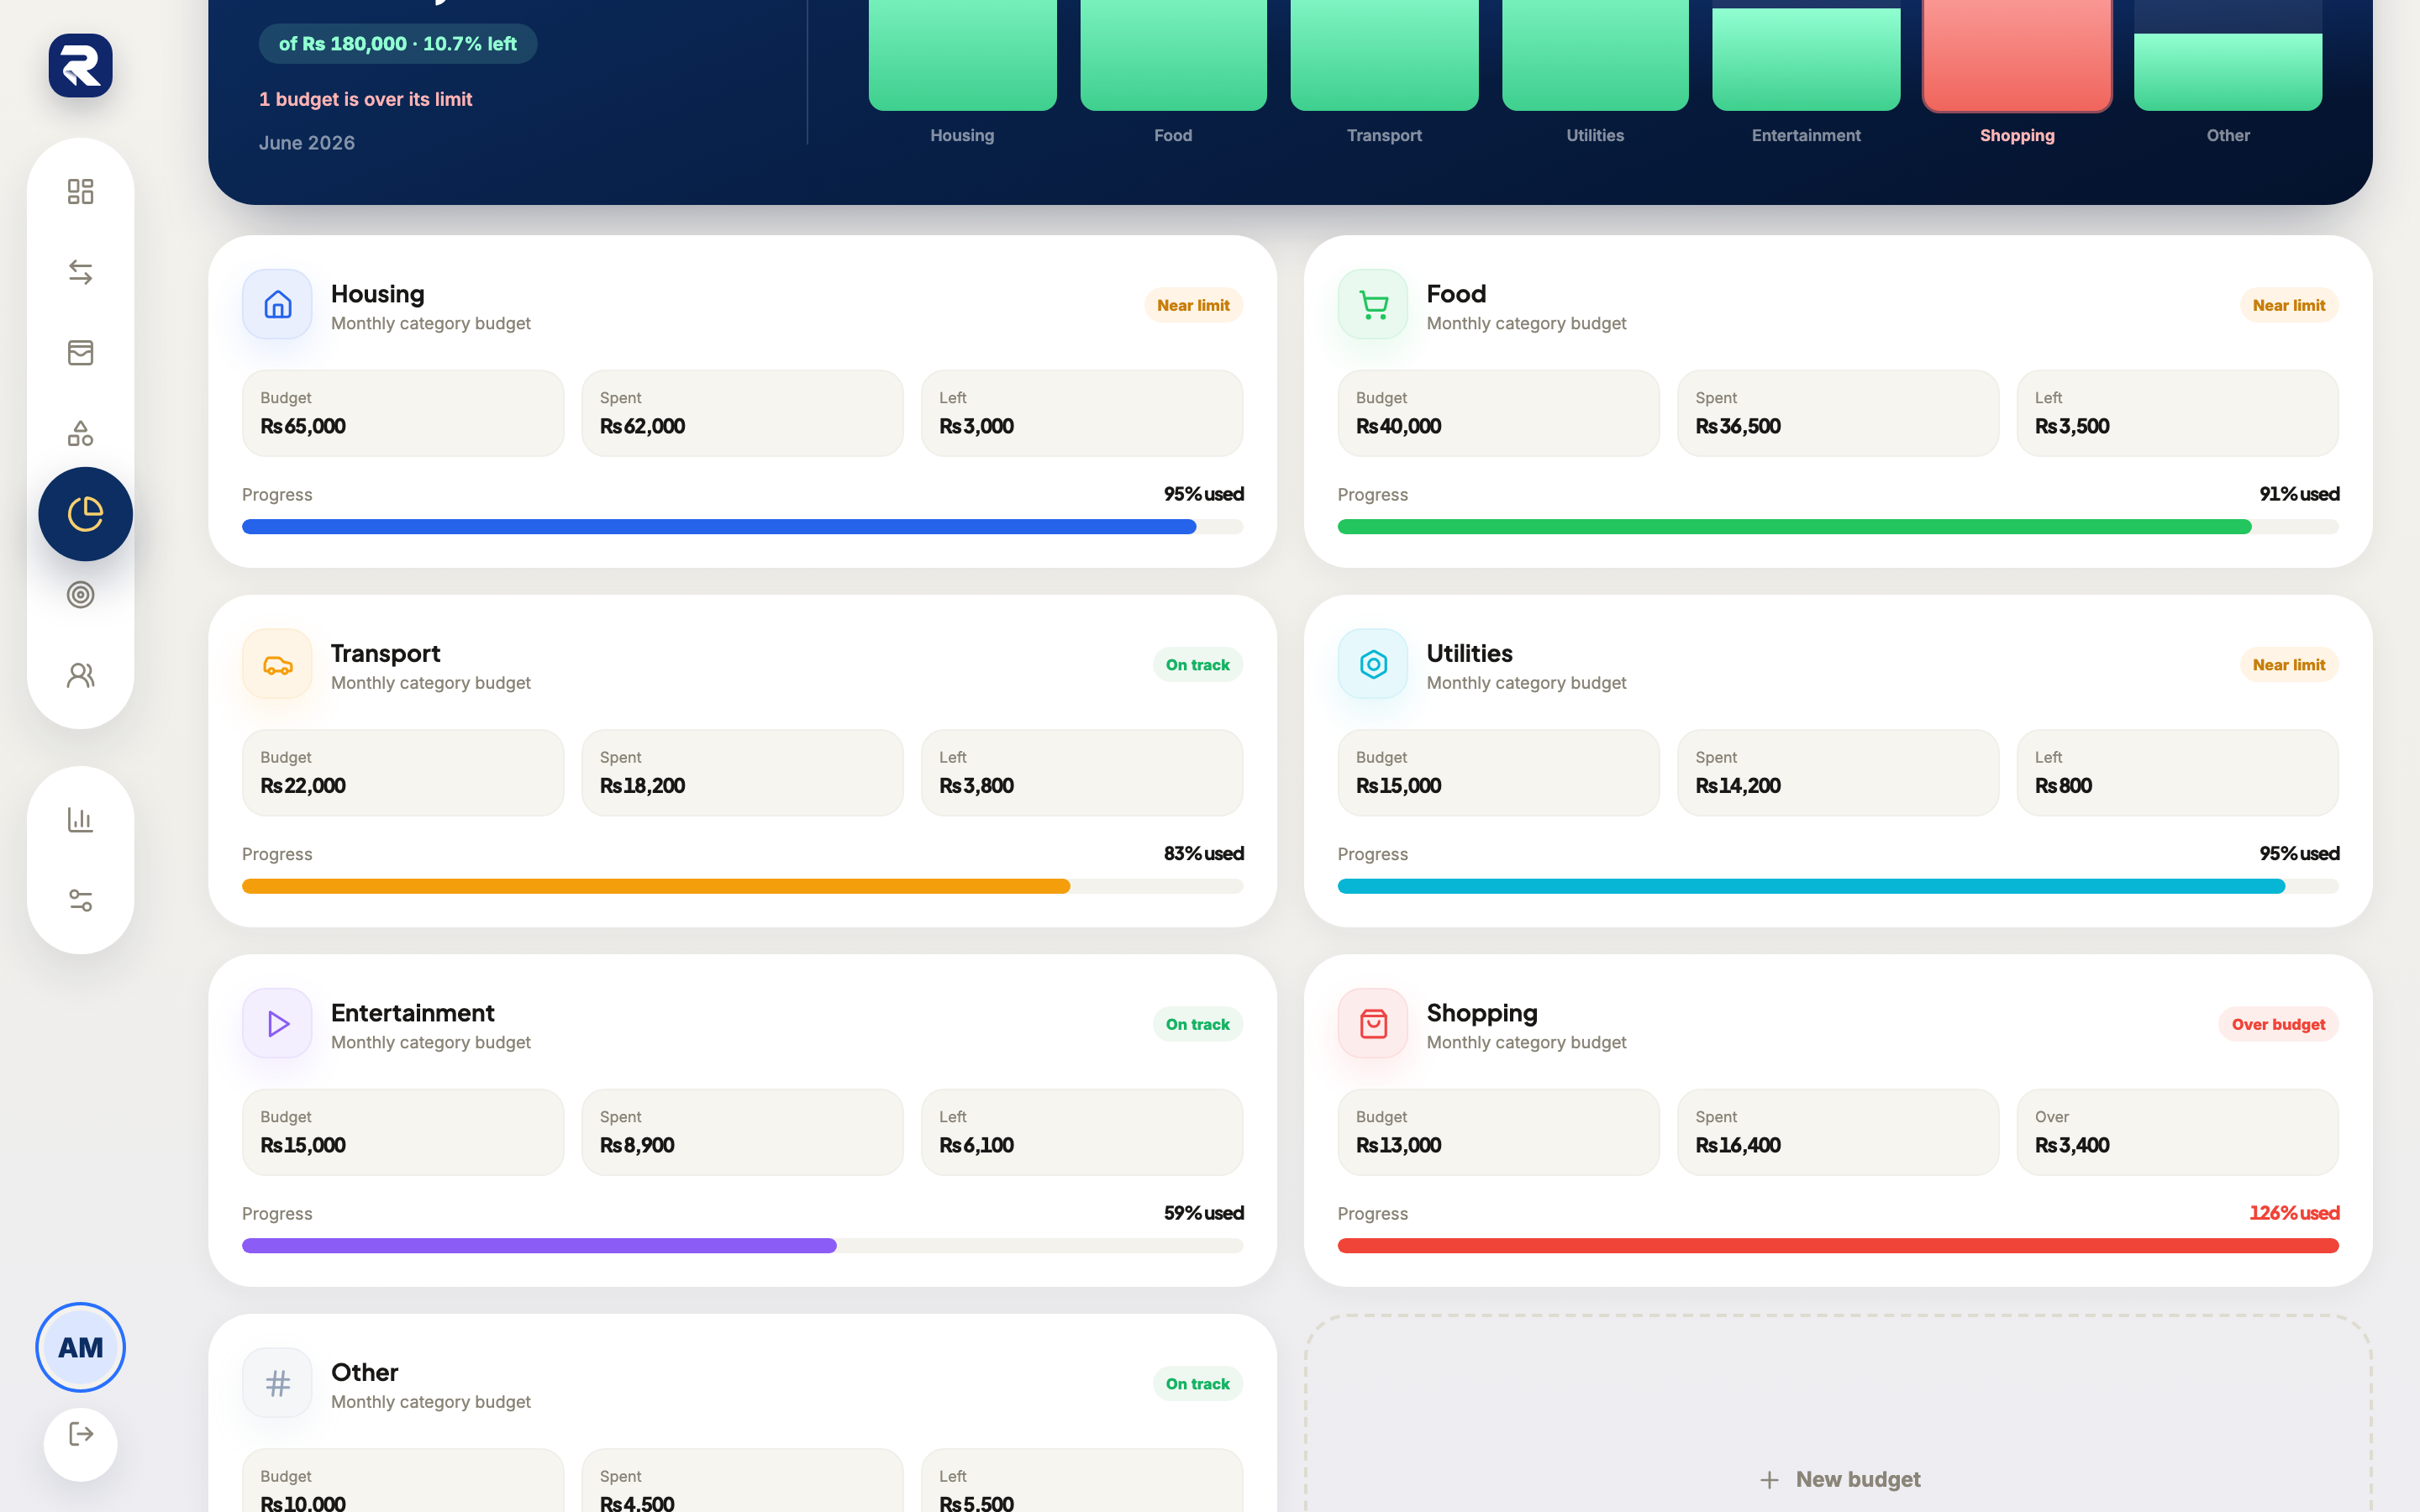Click the Entertainment purple progress bar

tap(742, 1246)
